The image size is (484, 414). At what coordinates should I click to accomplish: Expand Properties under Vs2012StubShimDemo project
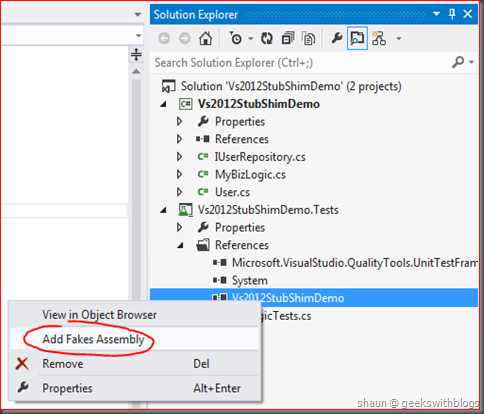pos(180,122)
